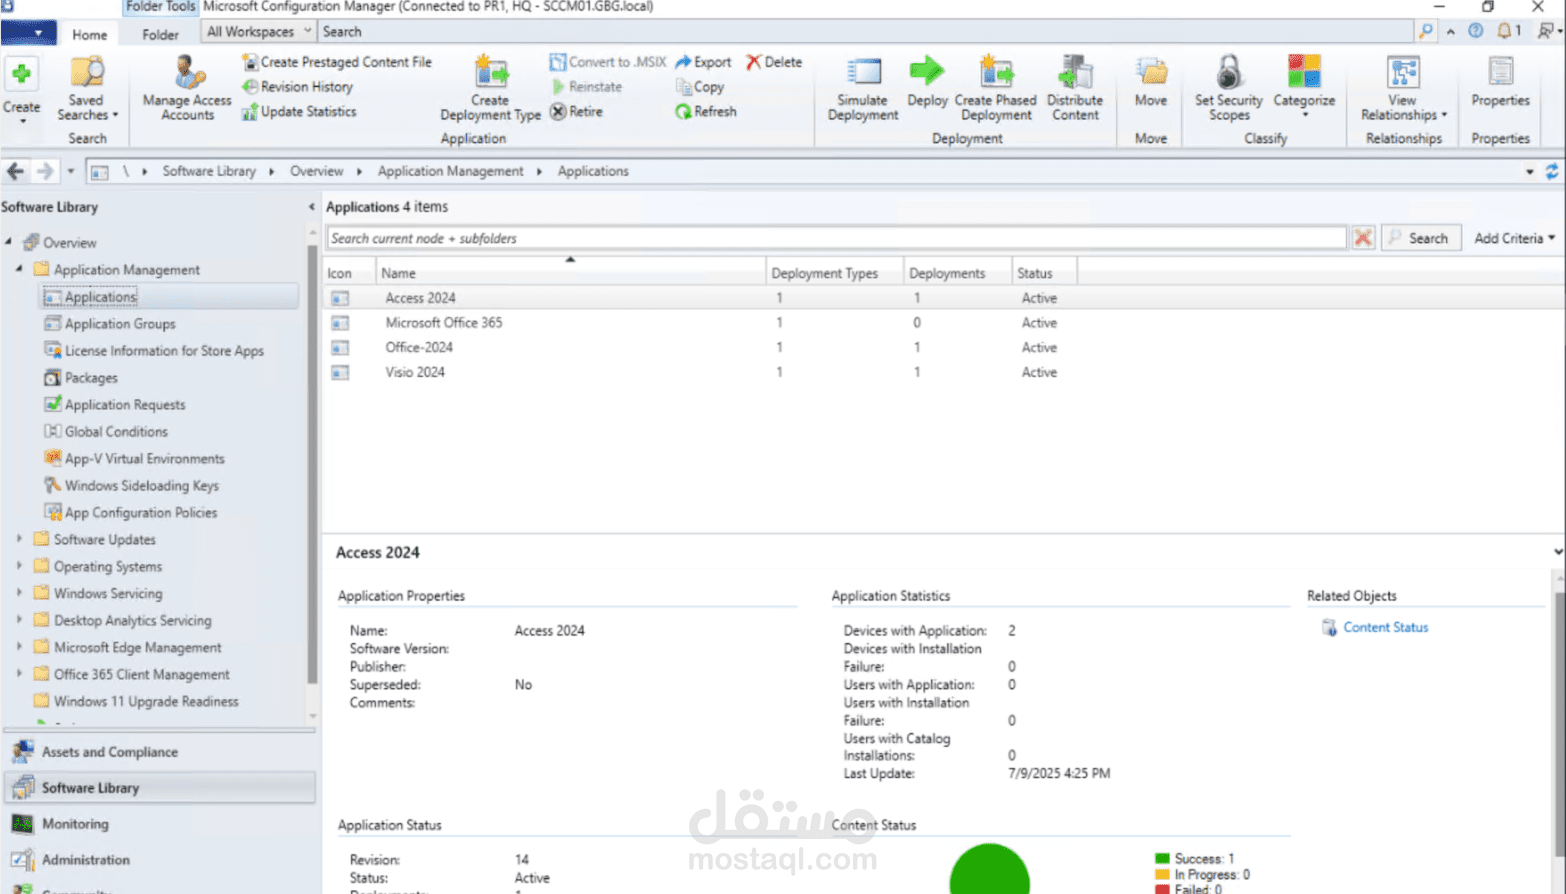
Task: Export the selected application
Action: 703,62
